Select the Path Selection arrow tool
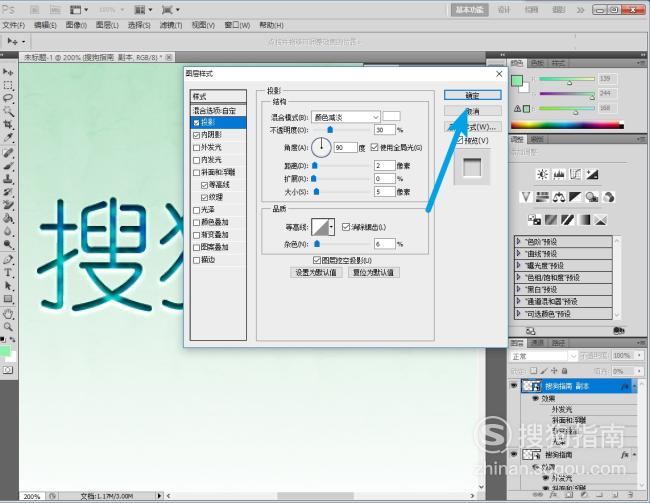 click(8, 286)
